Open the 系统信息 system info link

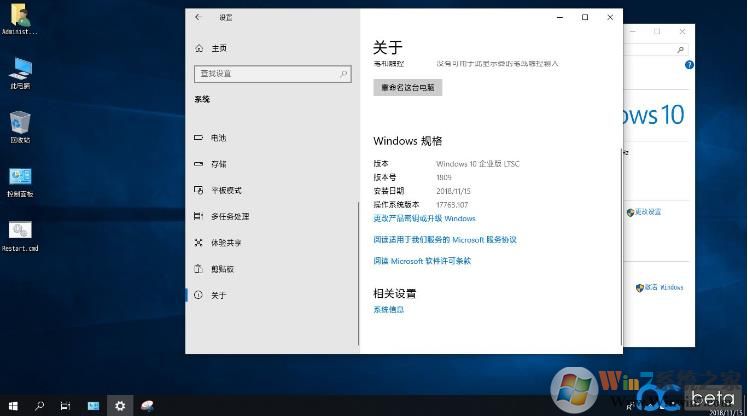(389, 310)
